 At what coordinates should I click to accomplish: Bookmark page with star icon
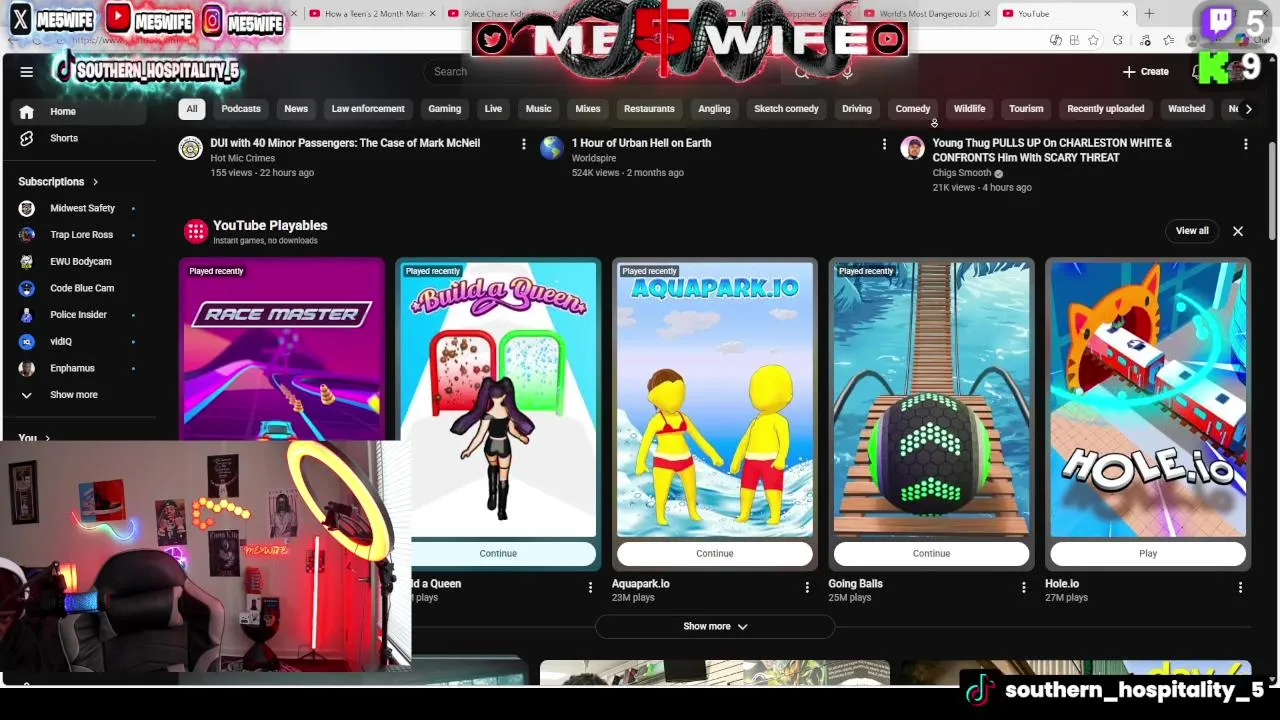pyautogui.click(x=1093, y=40)
